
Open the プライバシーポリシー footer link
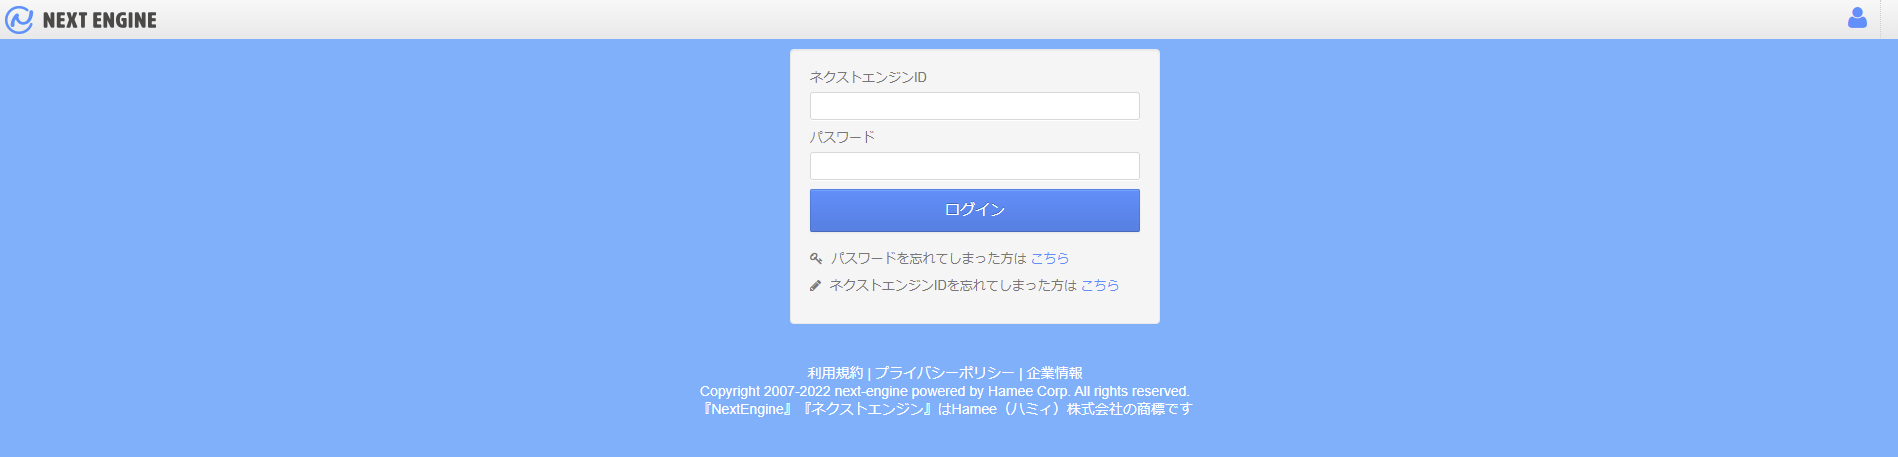[945, 373]
